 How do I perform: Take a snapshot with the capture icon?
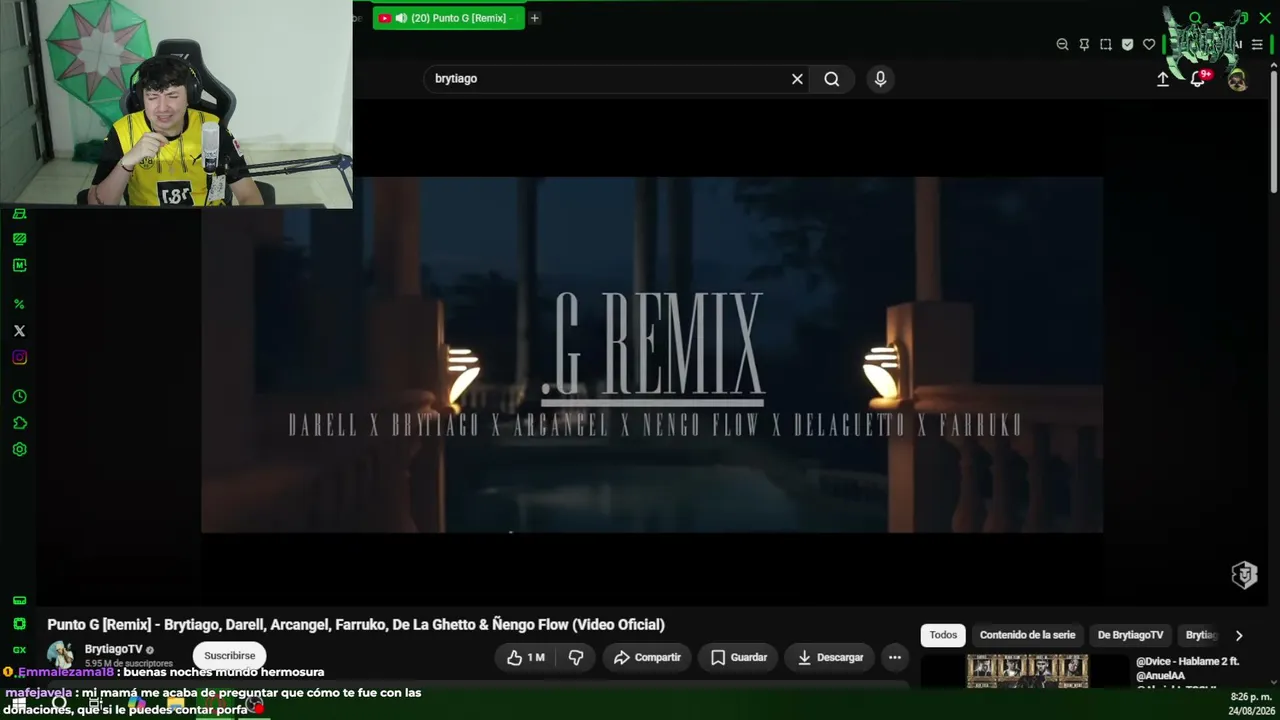[1105, 44]
